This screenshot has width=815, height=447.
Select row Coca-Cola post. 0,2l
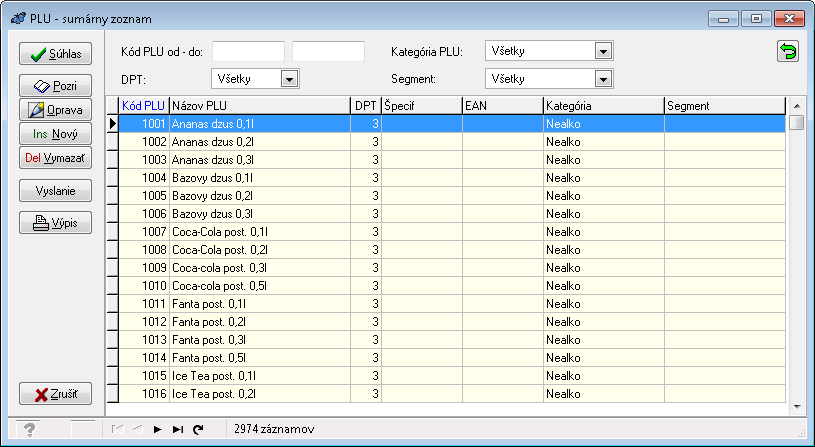click(x=452, y=250)
